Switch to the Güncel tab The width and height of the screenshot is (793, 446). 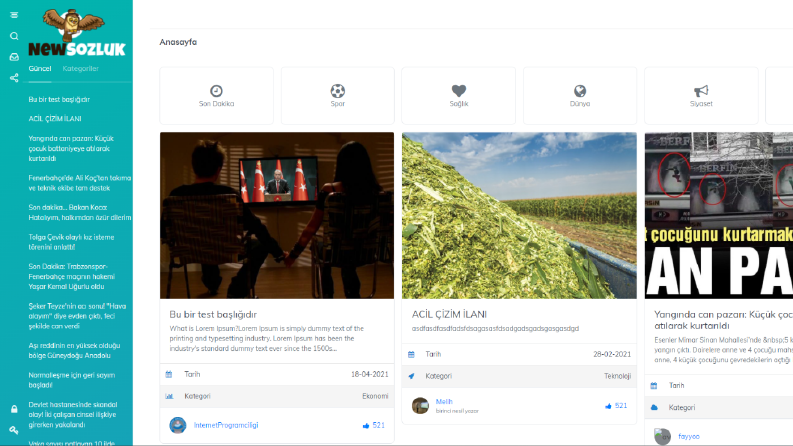[x=40, y=69]
